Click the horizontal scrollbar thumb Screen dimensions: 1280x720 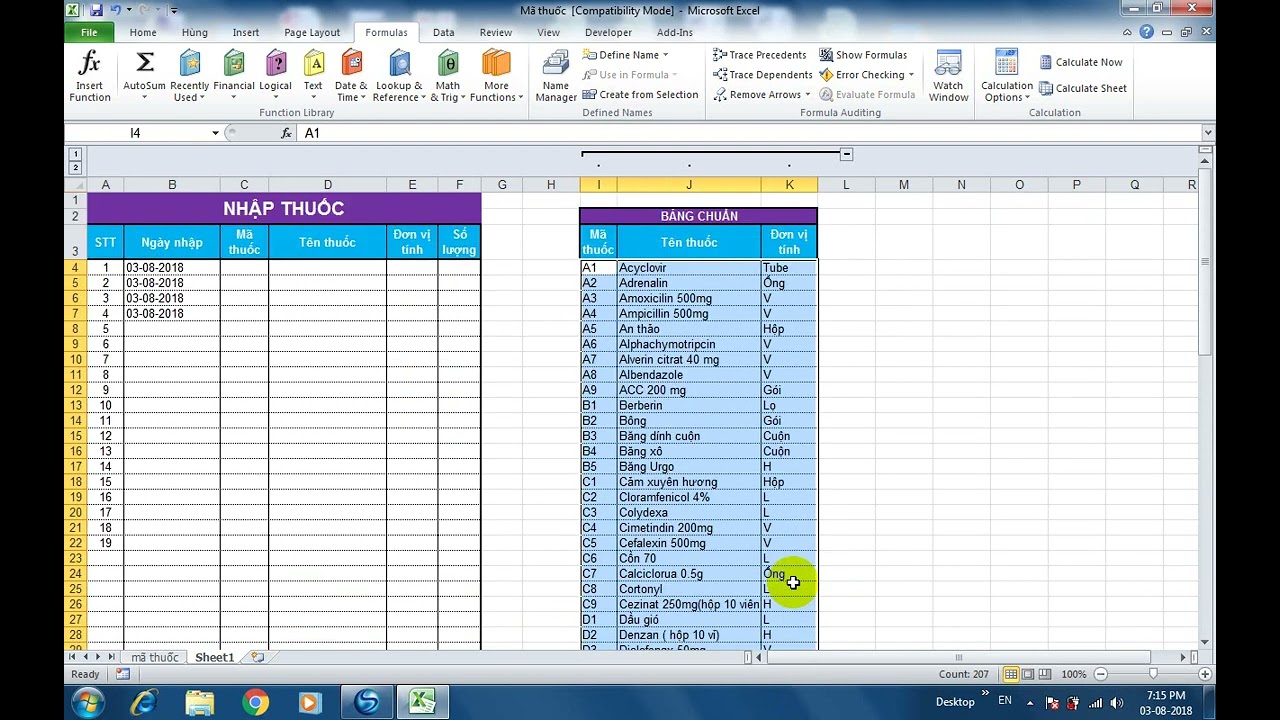[959, 657]
